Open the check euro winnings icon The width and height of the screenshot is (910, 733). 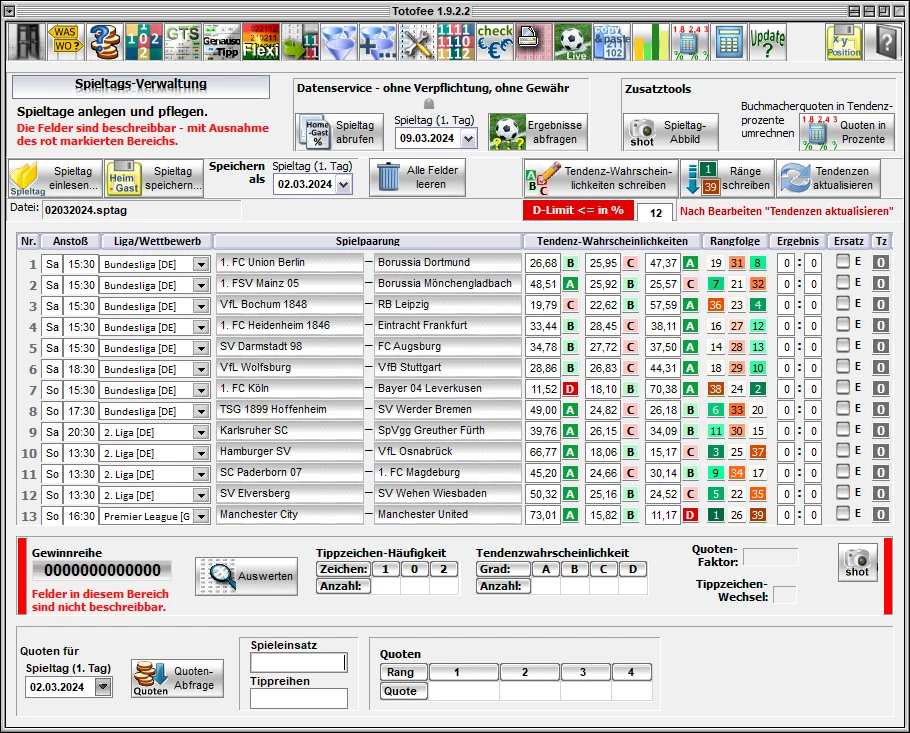[494, 42]
